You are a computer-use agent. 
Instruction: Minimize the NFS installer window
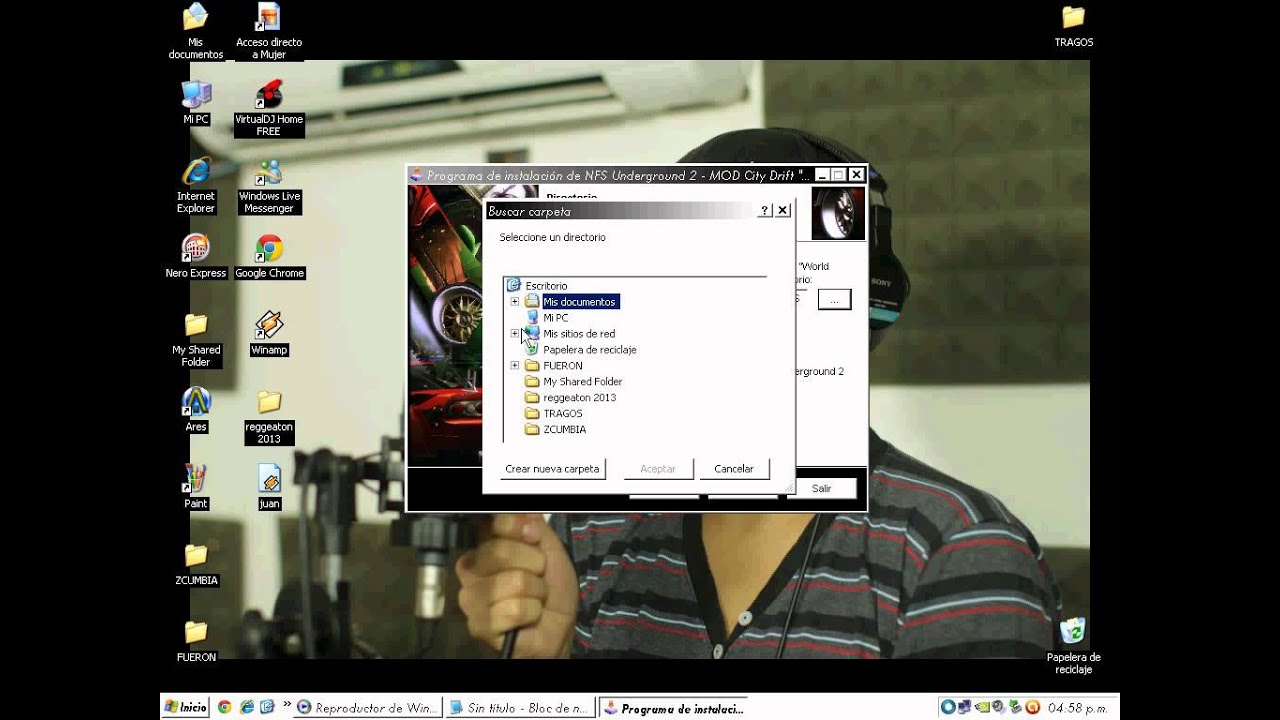tap(822, 175)
